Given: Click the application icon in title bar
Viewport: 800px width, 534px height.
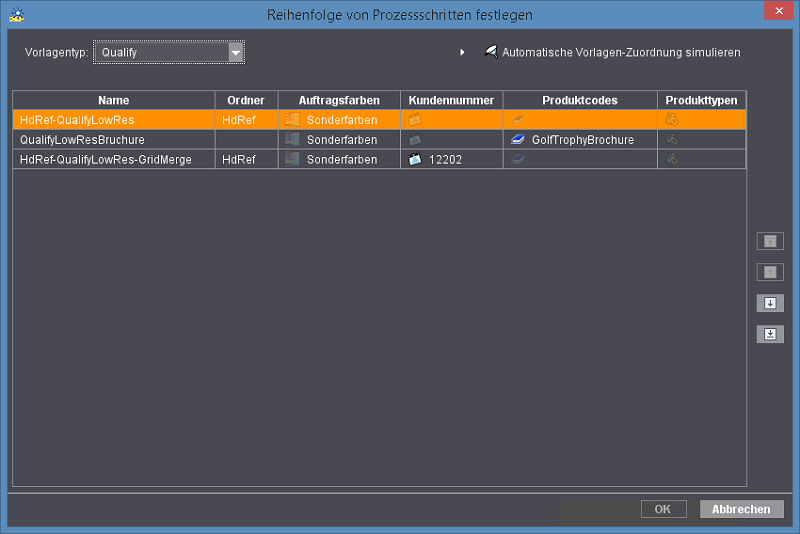Looking at the screenshot, I should [16, 15].
